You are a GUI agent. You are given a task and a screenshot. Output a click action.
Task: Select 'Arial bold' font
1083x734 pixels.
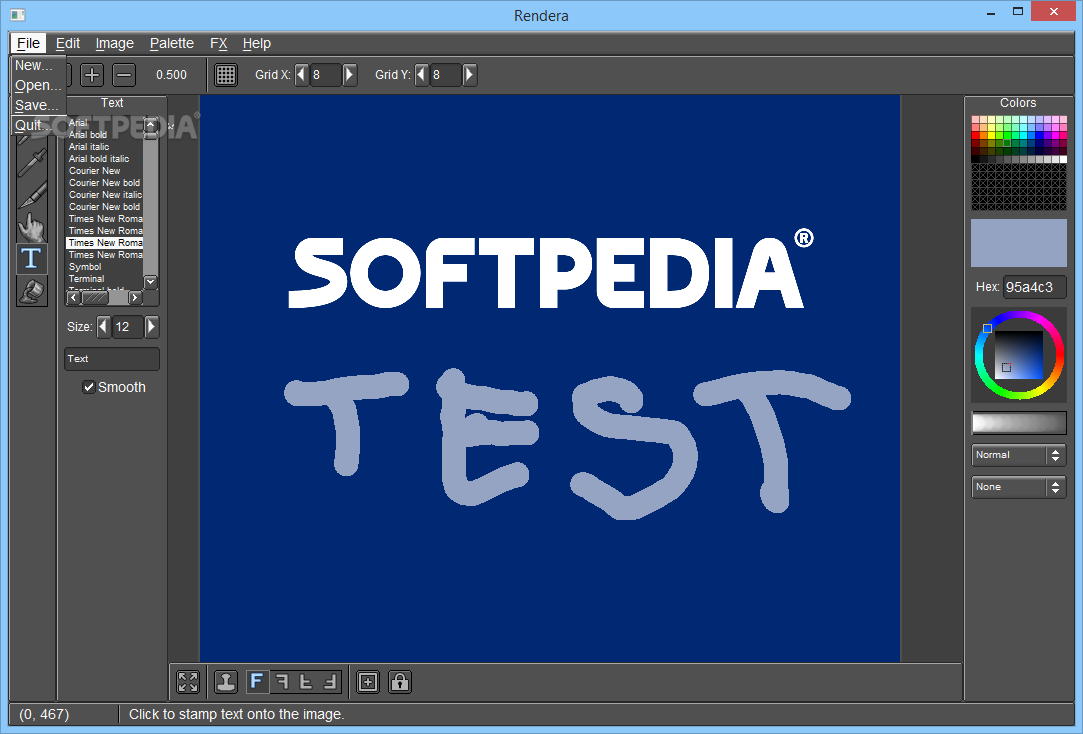tap(104, 135)
